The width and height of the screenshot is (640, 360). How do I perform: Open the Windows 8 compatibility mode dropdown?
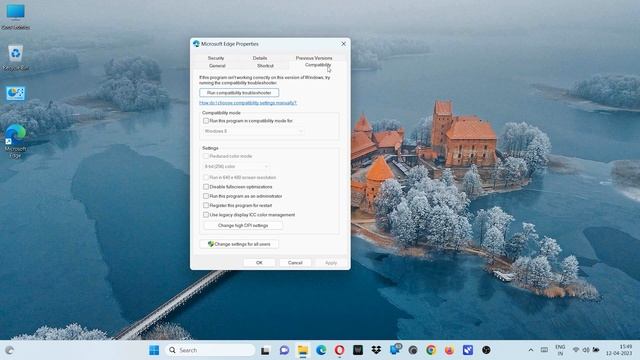click(x=253, y=131)
